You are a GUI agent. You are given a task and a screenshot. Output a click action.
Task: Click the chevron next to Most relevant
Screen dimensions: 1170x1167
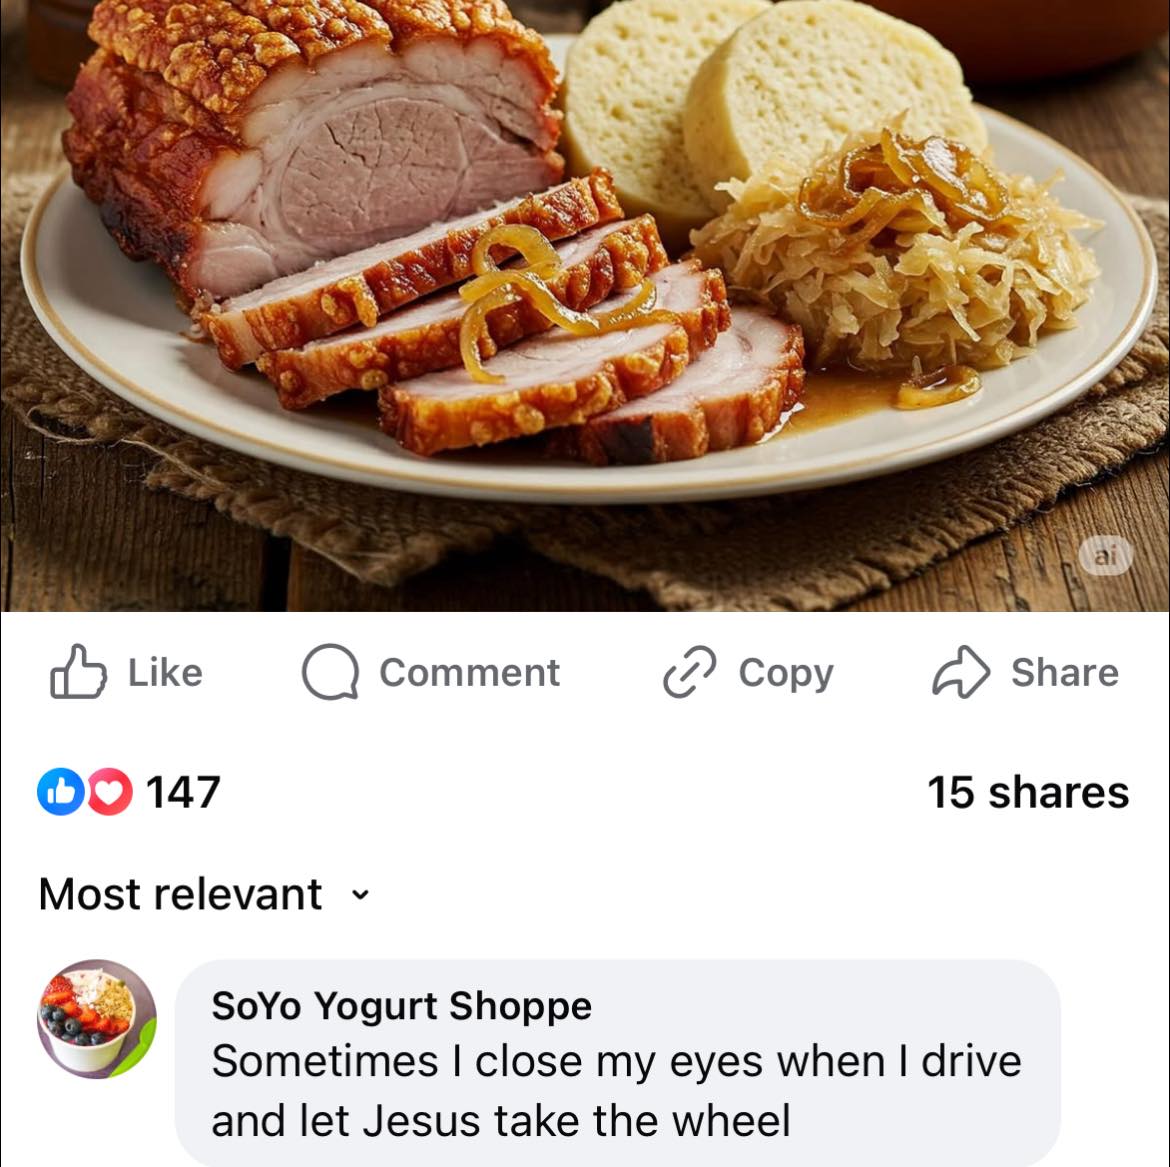pos(358,896)
